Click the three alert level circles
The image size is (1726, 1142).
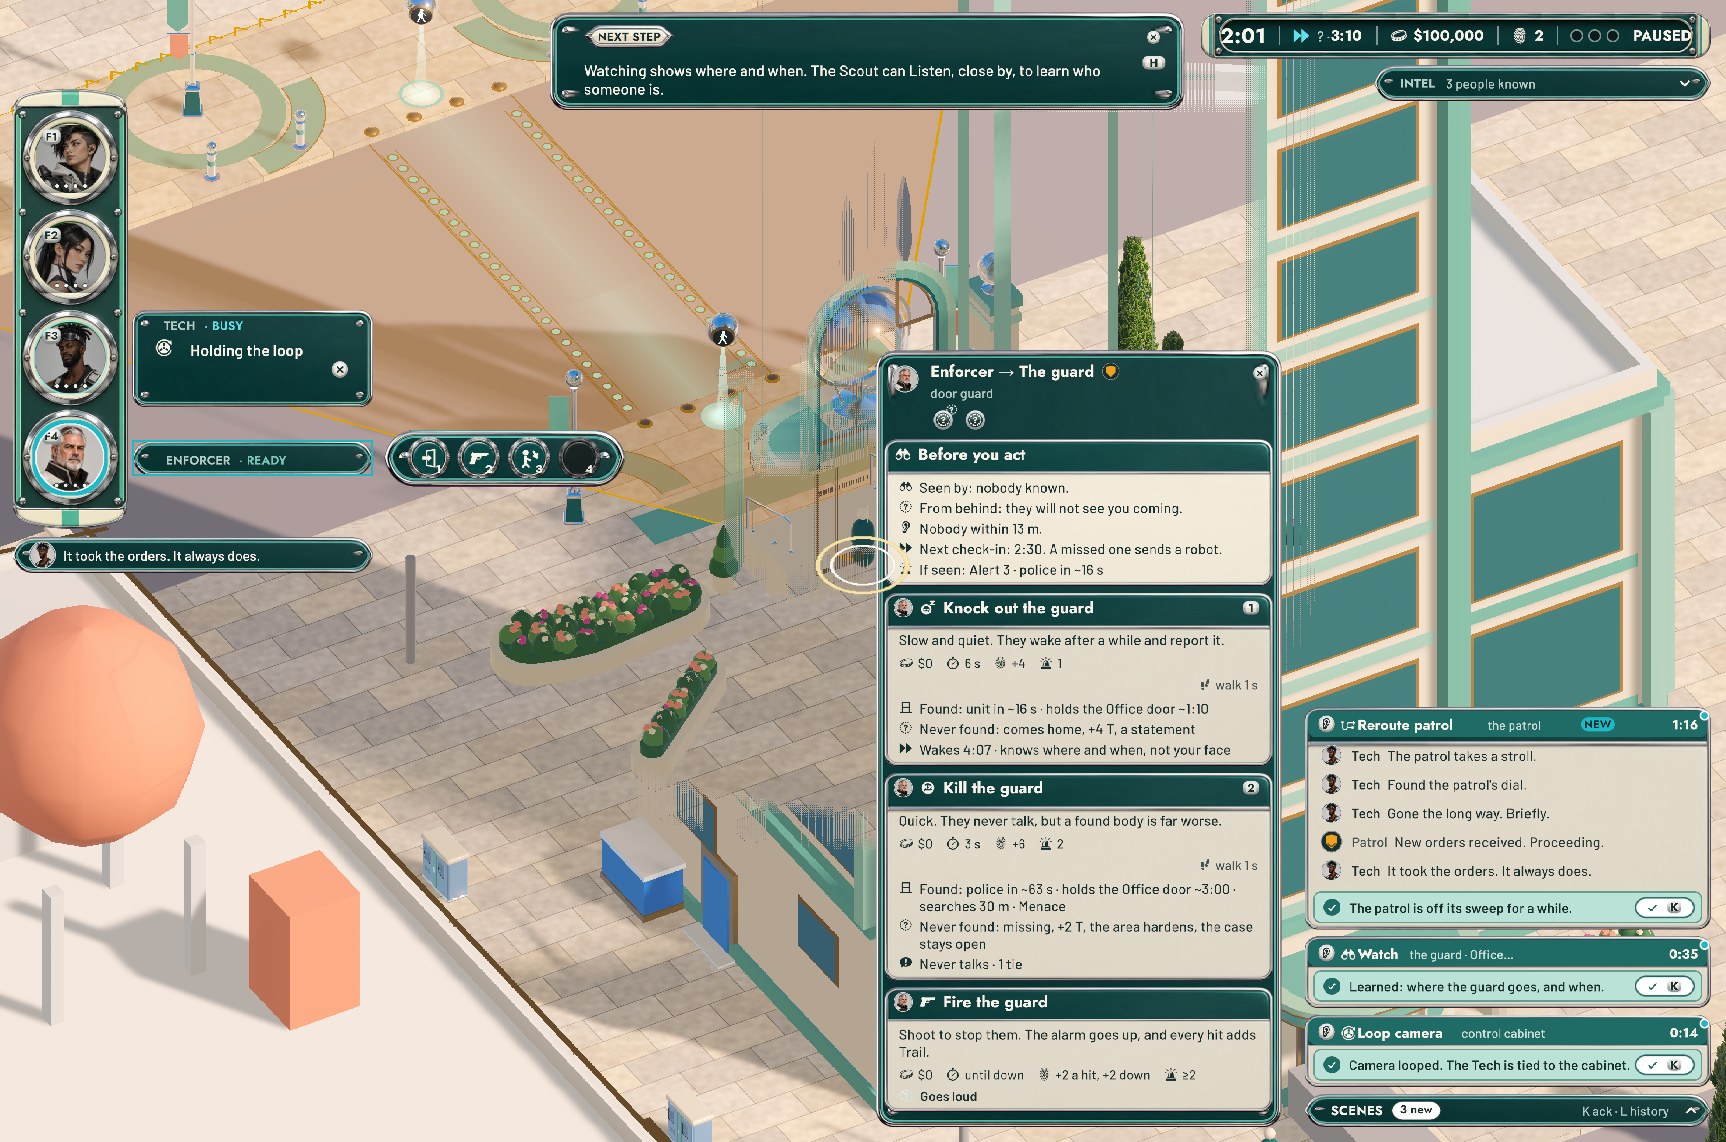click(x=1594, y=36)
